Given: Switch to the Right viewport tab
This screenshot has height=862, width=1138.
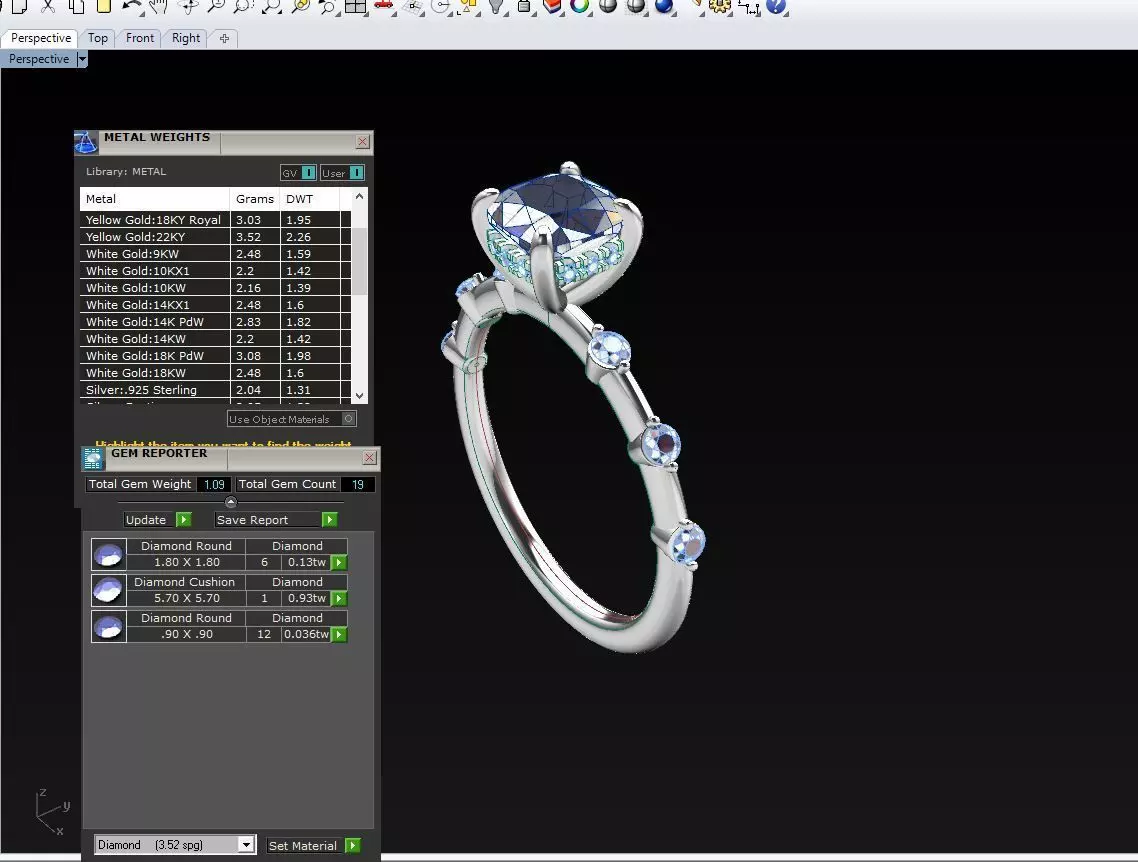Looking at the screenshot, I should point(186,38).
